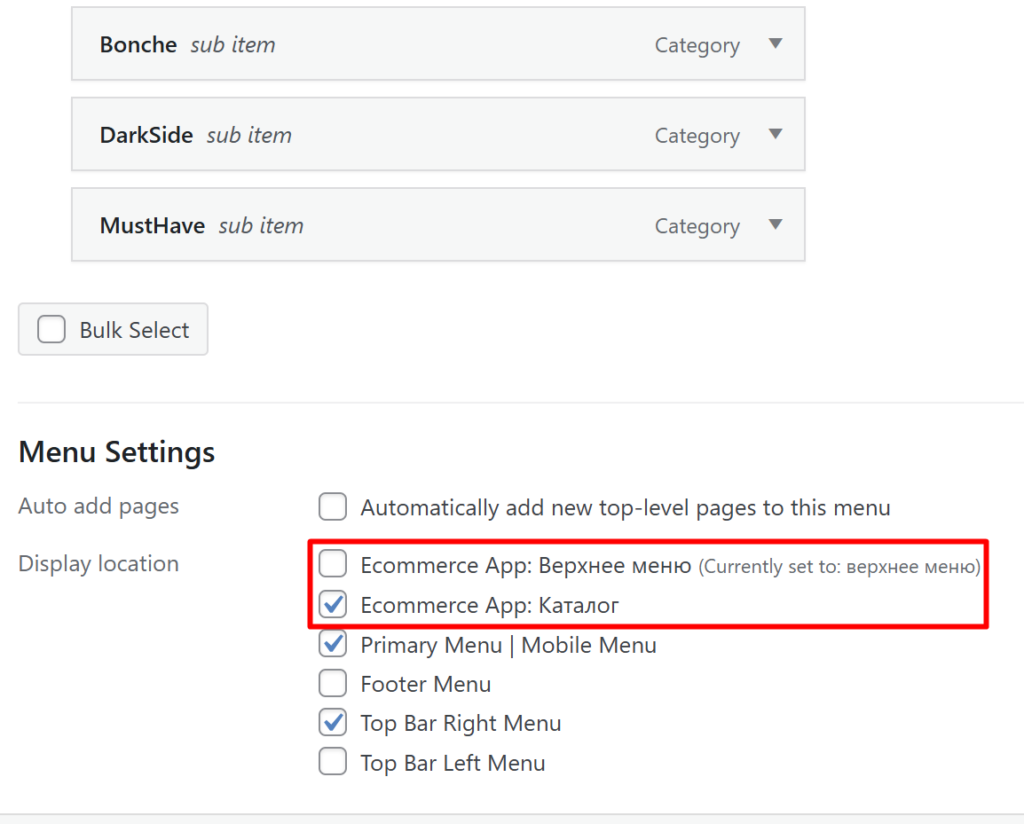Image resolution: width=1024 pixels, height=824 pixels.
Task: Expand the MustHave menu item arrow
Action: 775,225
